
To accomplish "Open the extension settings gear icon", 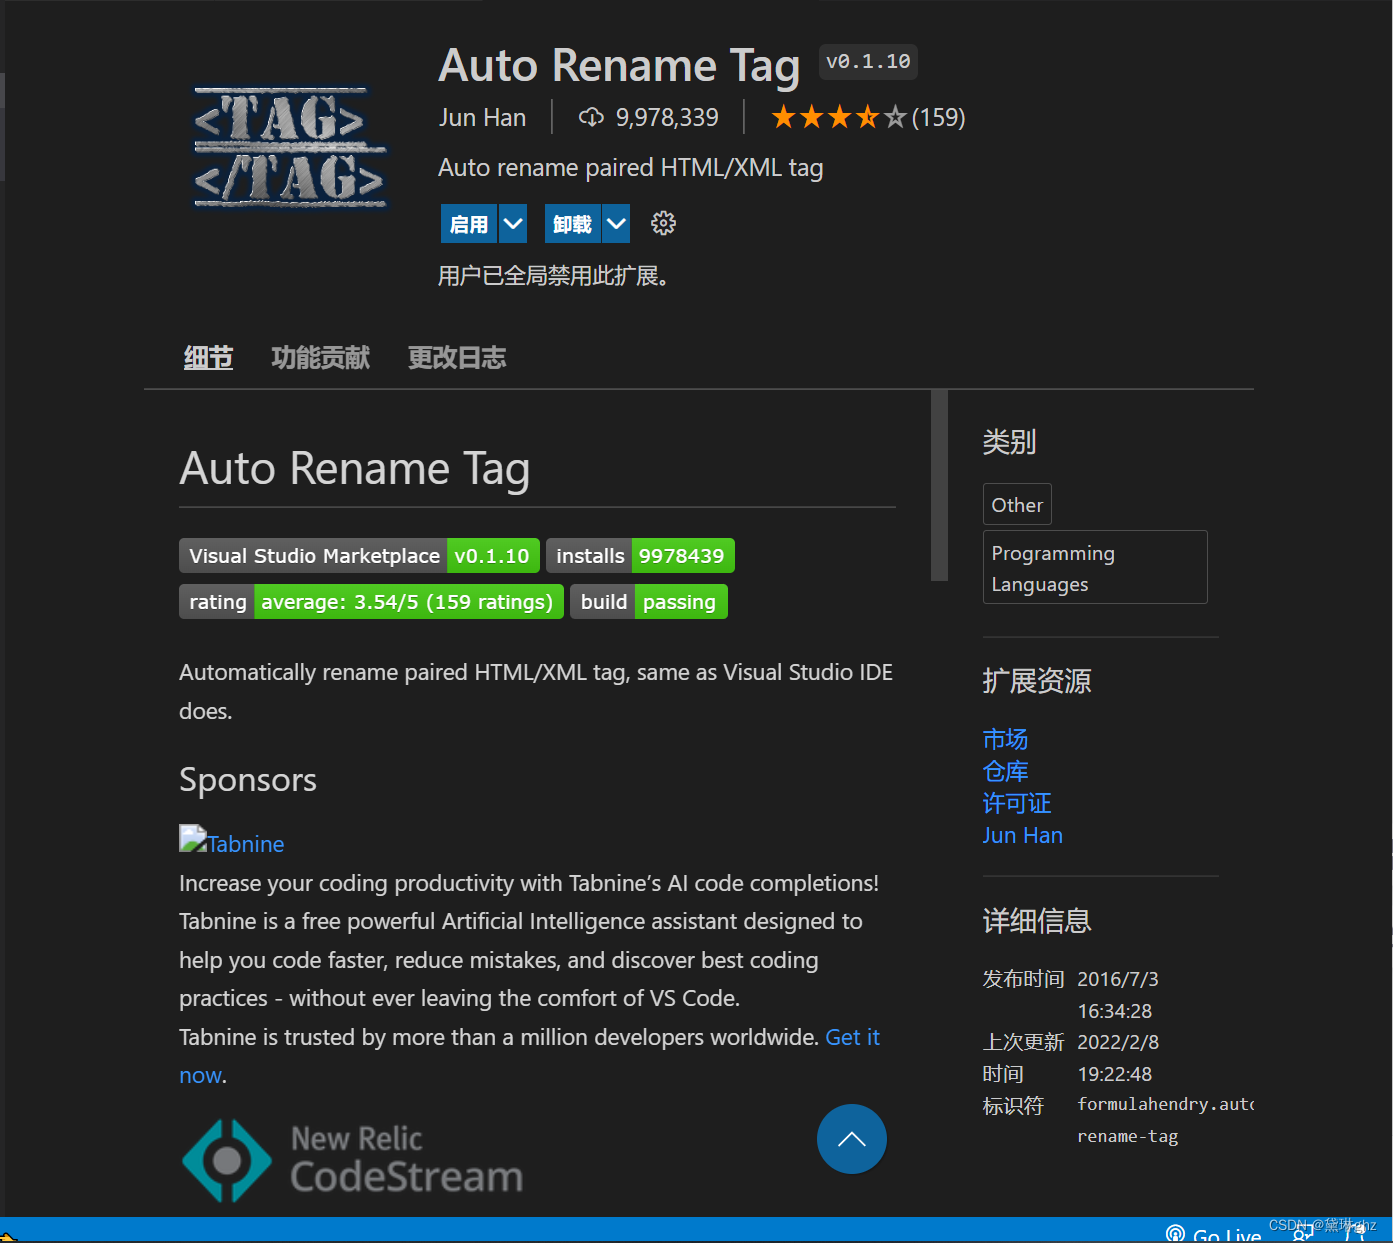I will click(663, 223).
